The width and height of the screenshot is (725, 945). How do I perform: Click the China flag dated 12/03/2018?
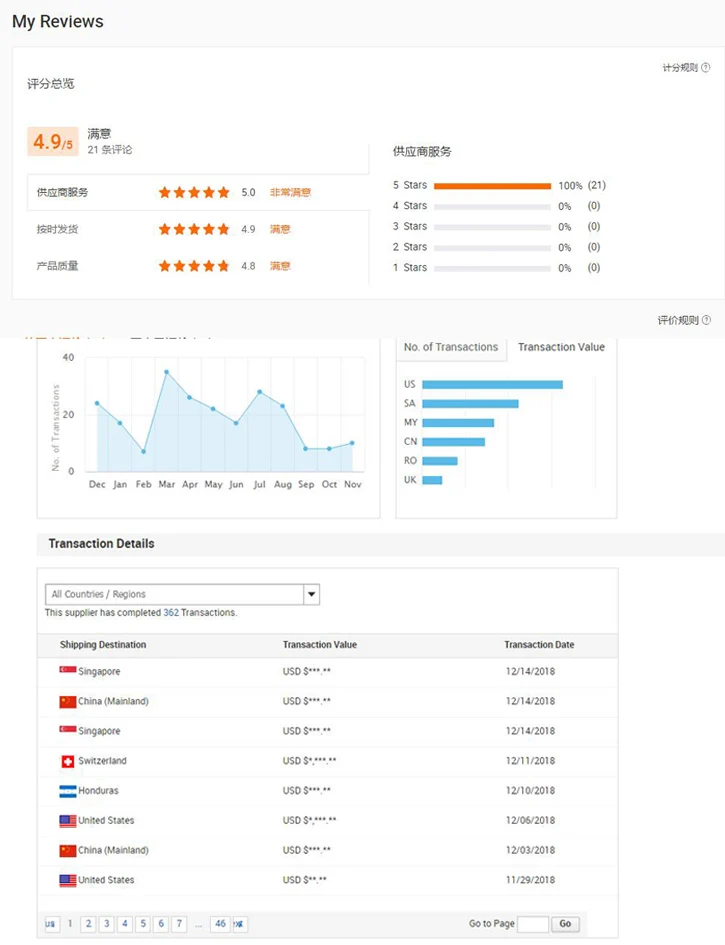pyautogui.click(x=68, y=851)
